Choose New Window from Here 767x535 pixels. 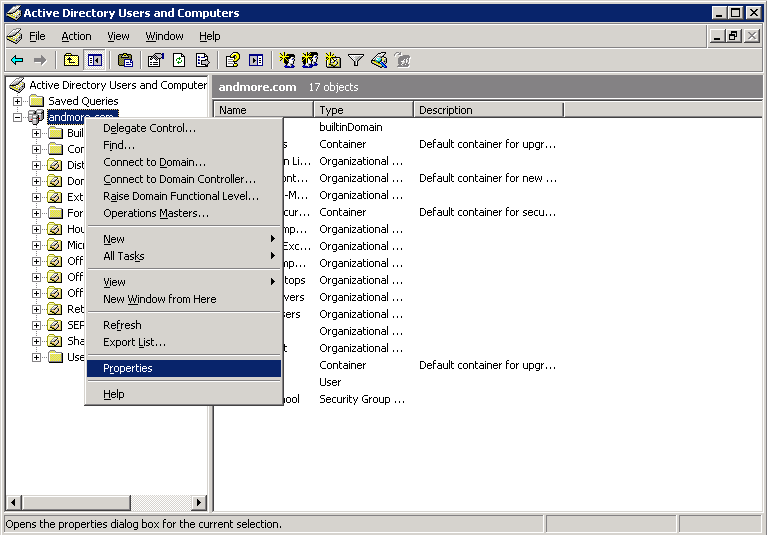coord(184,299)
